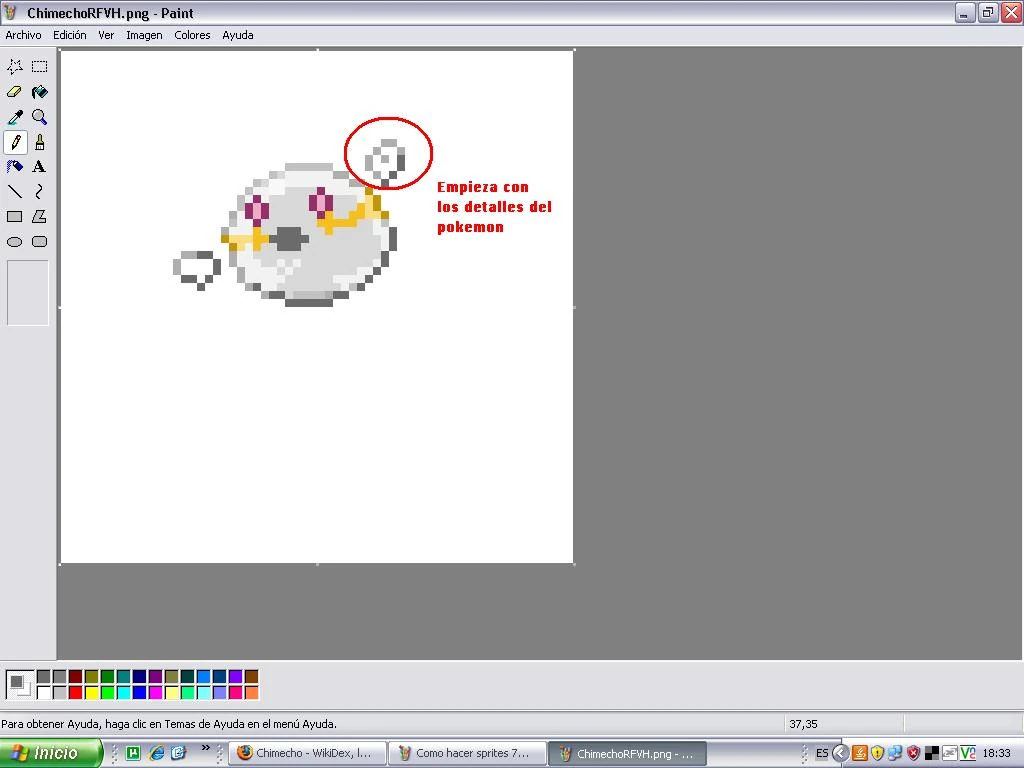The image size is (1024, 768).
Task: Pick the yellow palette color
Action: pos(91,692)
